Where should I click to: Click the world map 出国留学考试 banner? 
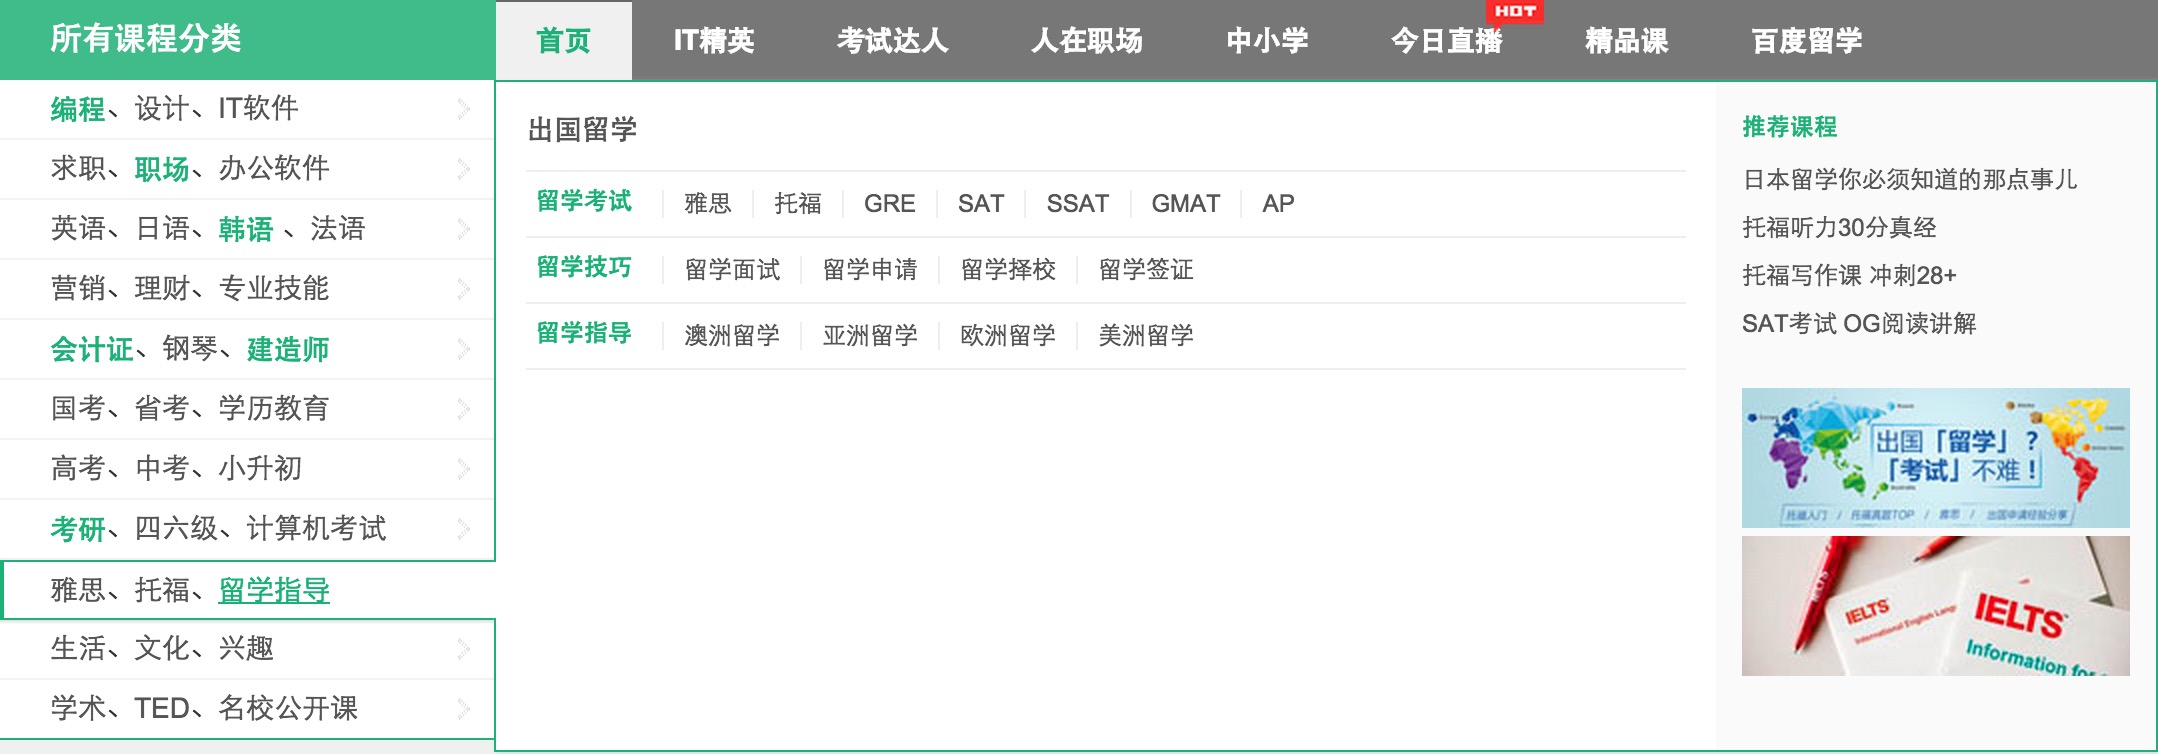pos(1935,458)
